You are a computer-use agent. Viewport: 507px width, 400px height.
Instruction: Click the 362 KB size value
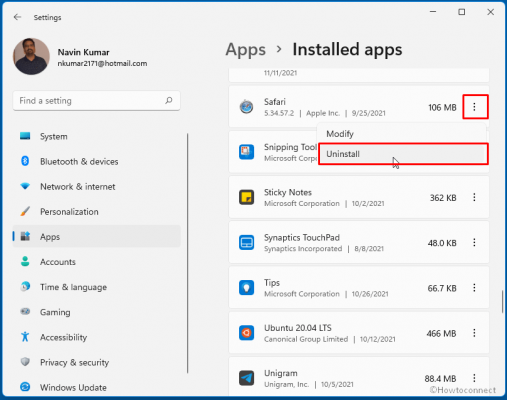[443, 198]
